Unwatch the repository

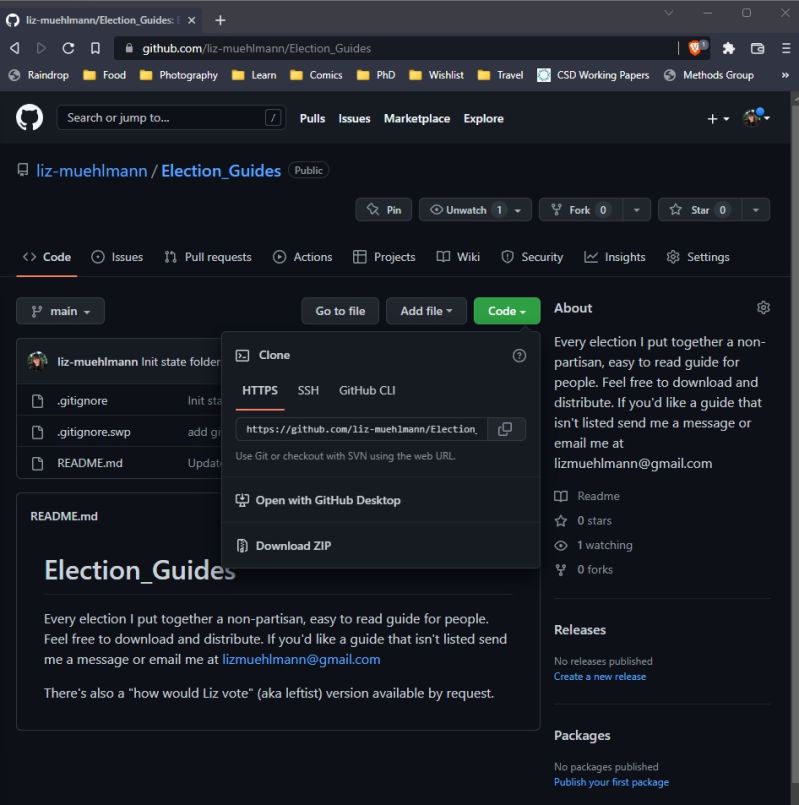click(x=475, y=209)
